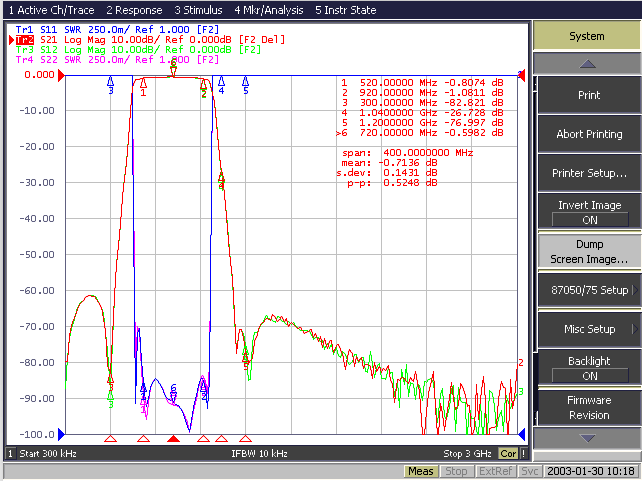Click the softkey menu scroll-down arrow

coord(588,438)
